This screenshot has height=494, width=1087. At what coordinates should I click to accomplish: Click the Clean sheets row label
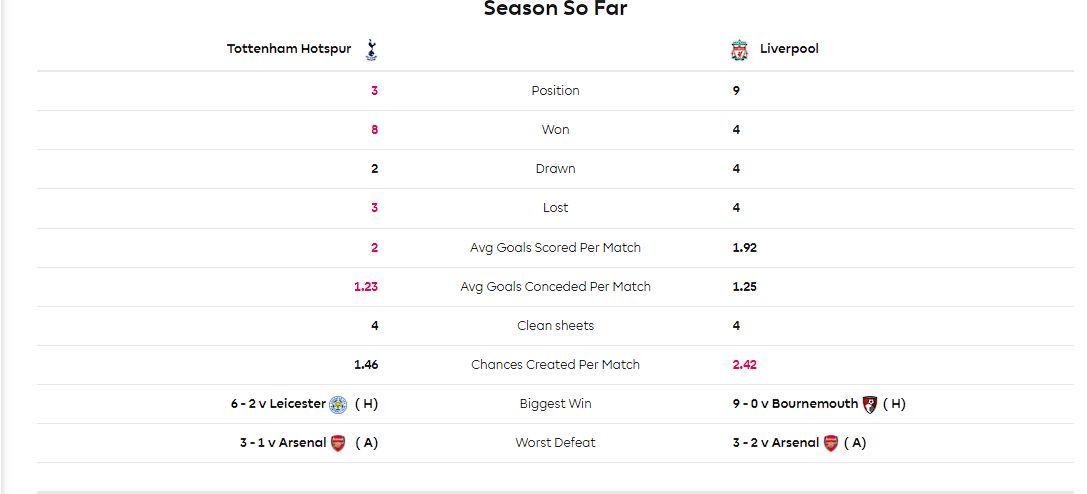555,326
